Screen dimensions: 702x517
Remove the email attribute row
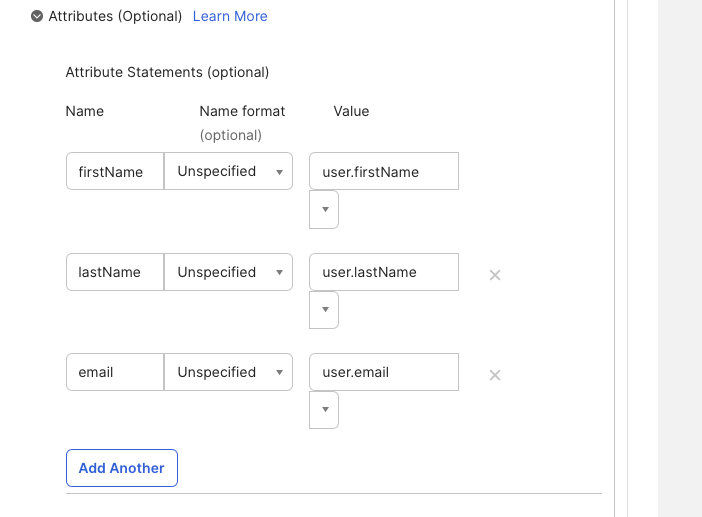coord(495,375)
